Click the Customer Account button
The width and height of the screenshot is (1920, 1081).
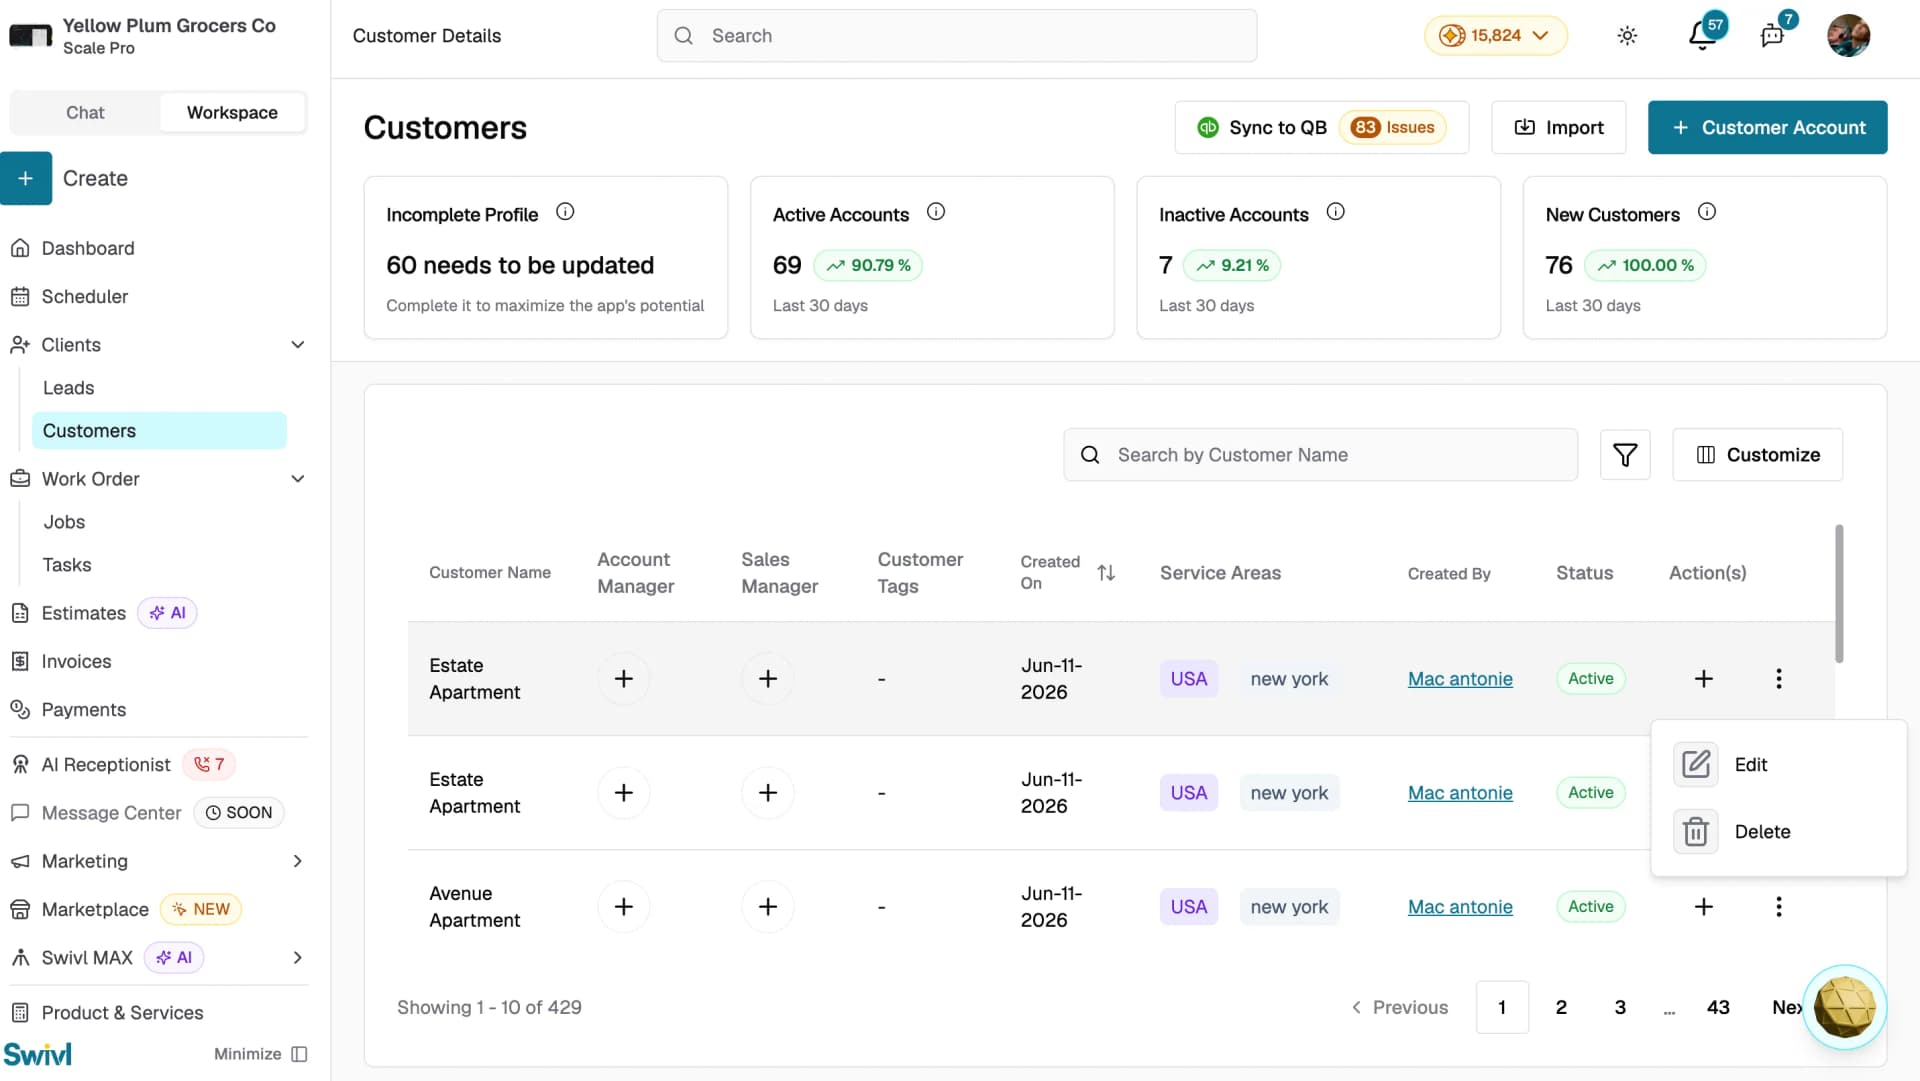pos(1767,128)
